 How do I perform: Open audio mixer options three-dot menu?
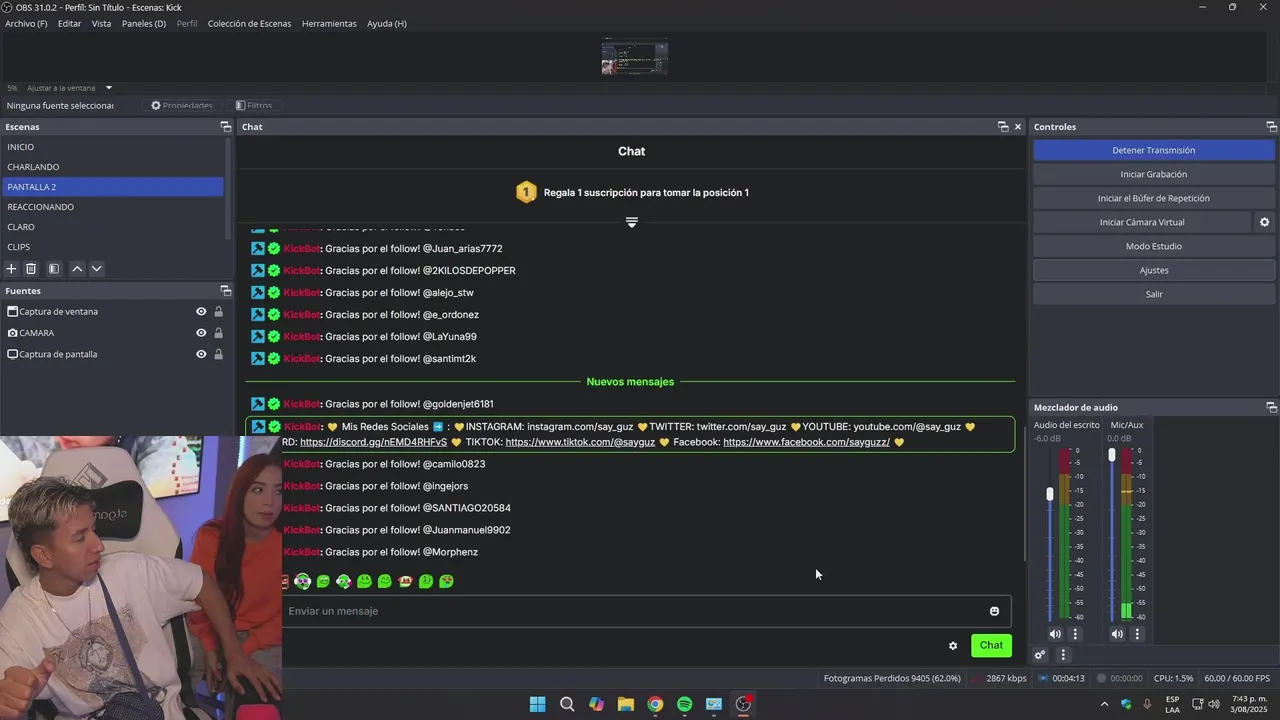point(1063,655)
